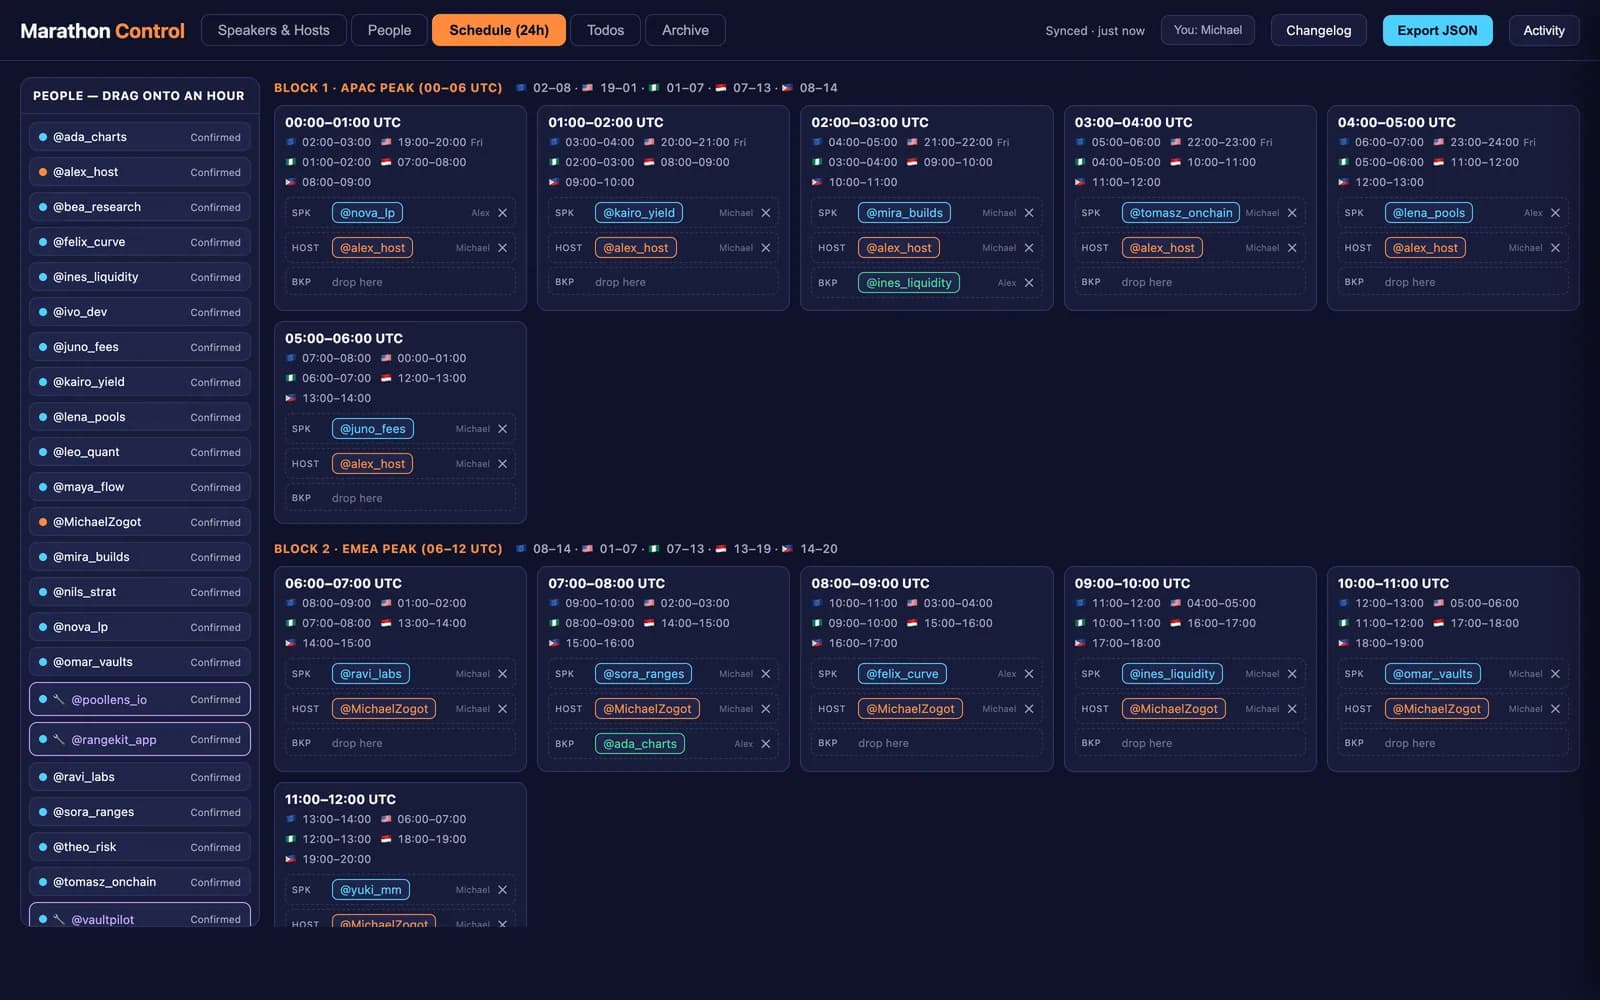Screen dimensions: 1600x1000
Task: Remove @omar_vaults speaker with X icon
Action: point(1555,674)
